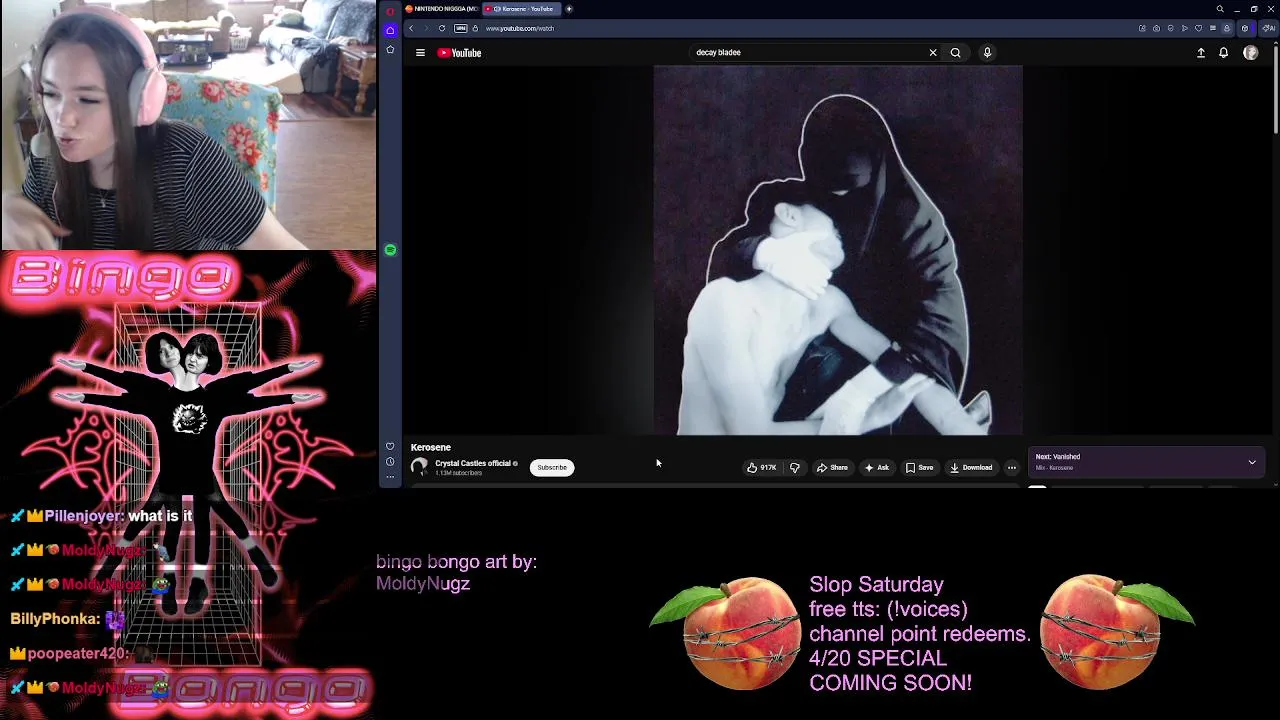
Task: Open the sidebar three-dot options
Action: point(390,476)
